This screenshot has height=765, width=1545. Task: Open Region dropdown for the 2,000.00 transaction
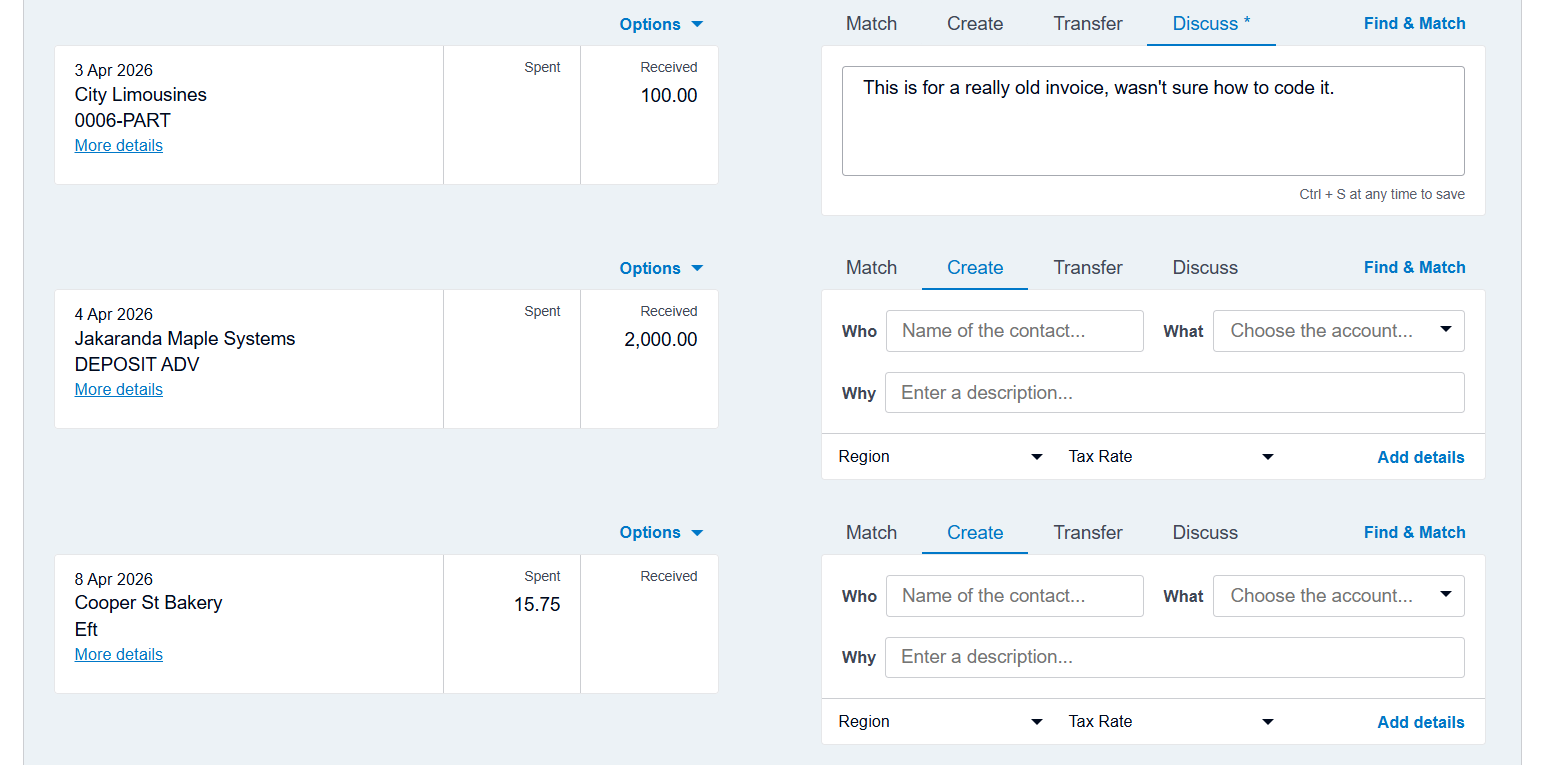coord(940,457)
